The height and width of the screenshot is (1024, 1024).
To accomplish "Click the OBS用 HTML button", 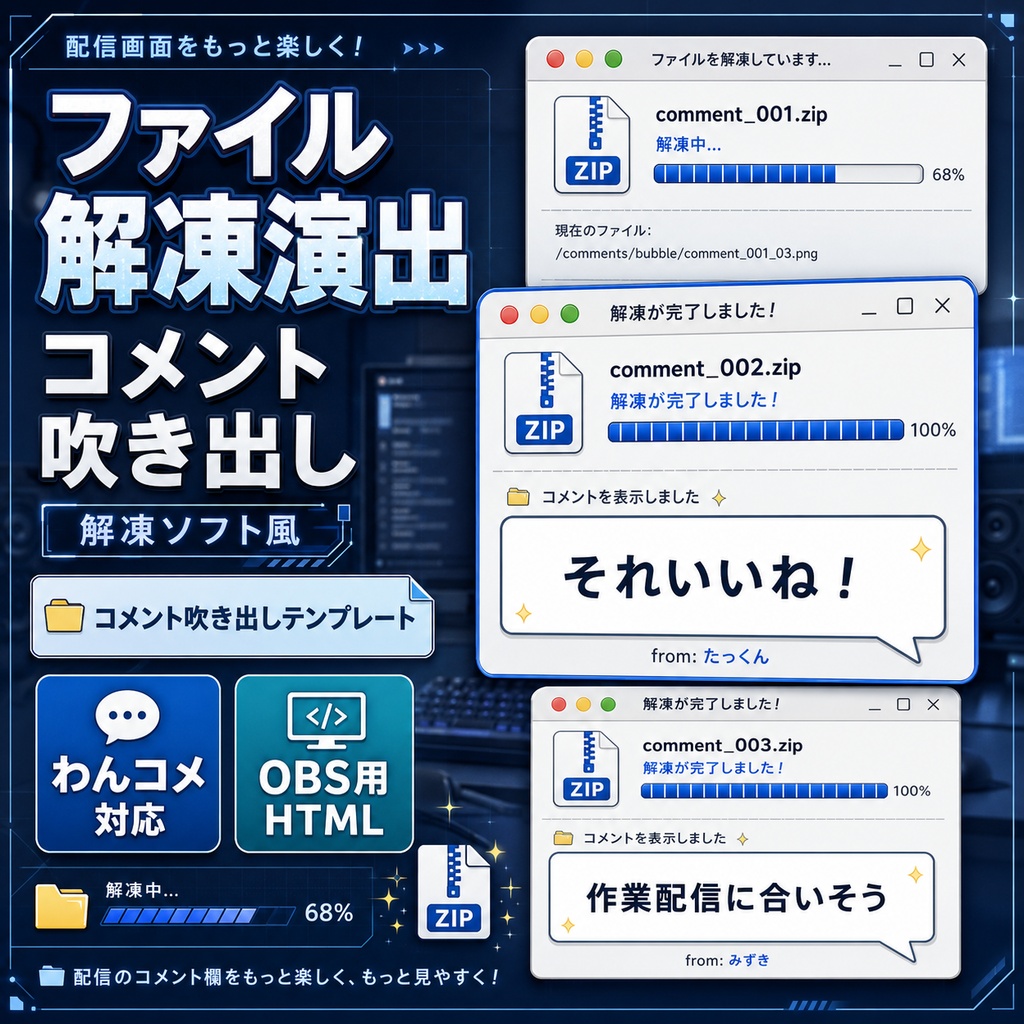I will tap(324, 763).
